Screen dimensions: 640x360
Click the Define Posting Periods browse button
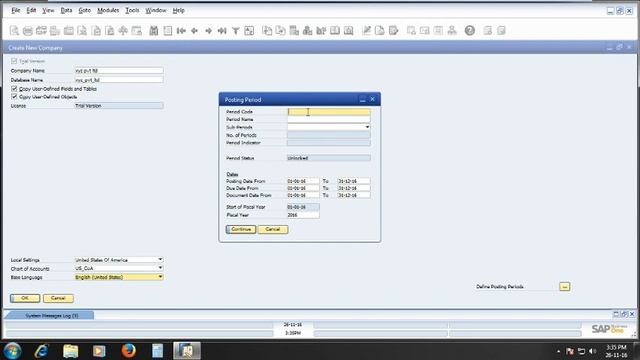pyautogui.click(x=564, y=287)
